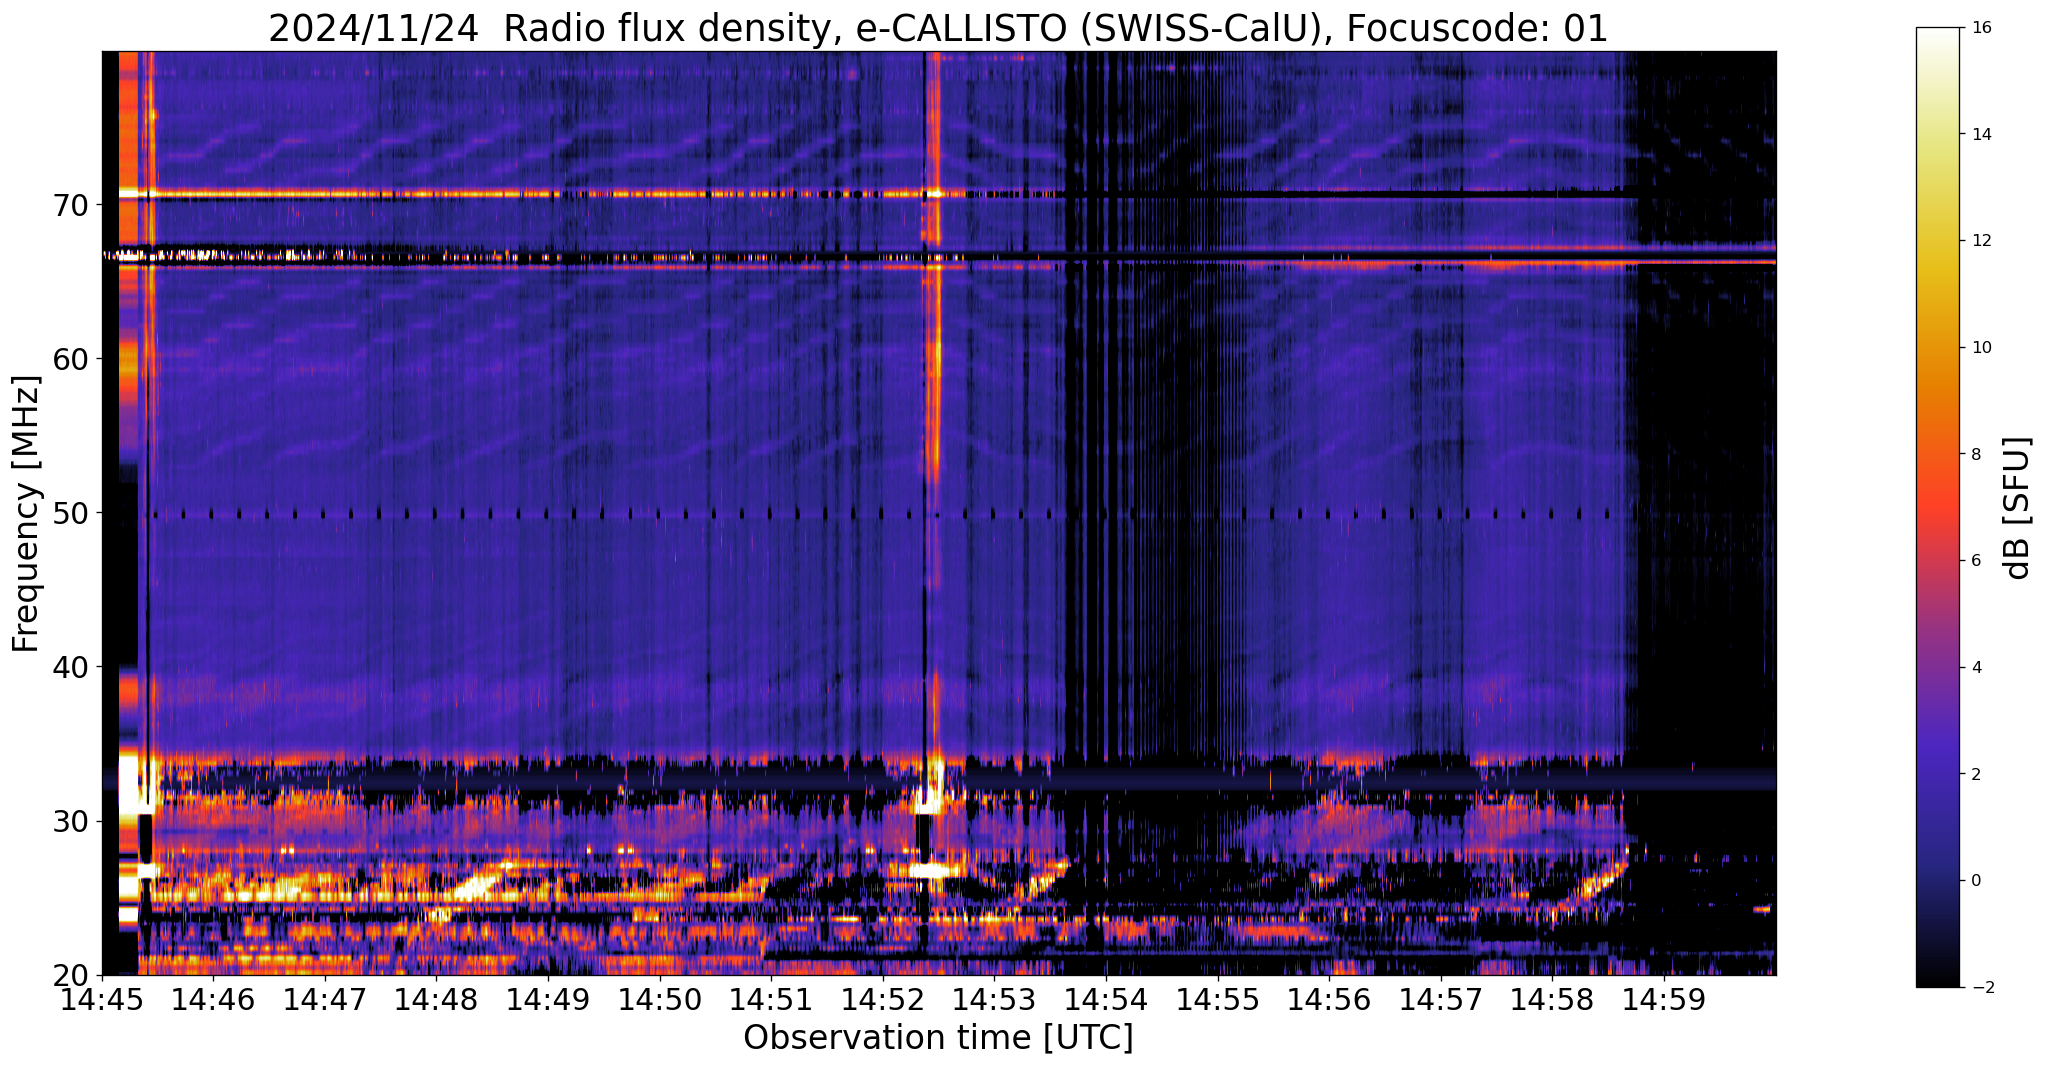Click the 14:53 time tick label
Screen dimensions: 2047x1067
point(995,1000)
